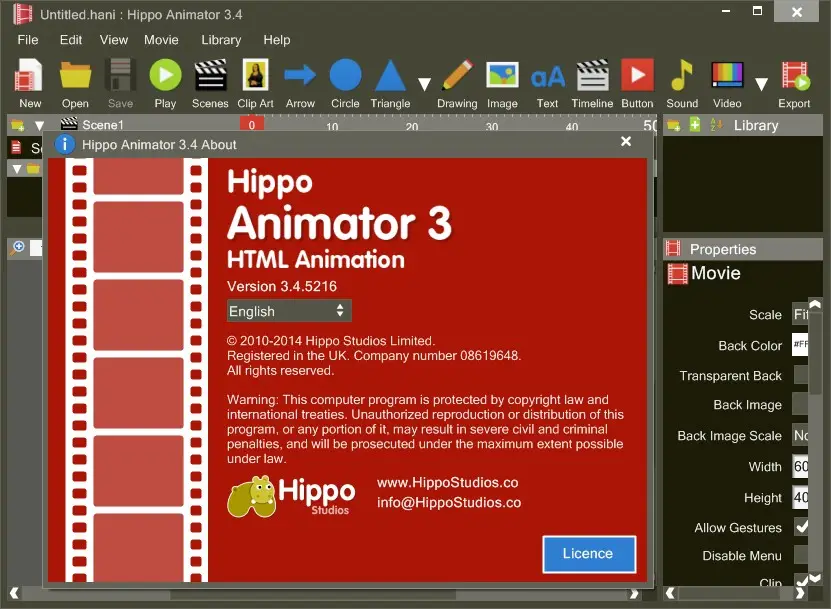
Task: Open the Scale property dropdown
Action: [800, 314]
